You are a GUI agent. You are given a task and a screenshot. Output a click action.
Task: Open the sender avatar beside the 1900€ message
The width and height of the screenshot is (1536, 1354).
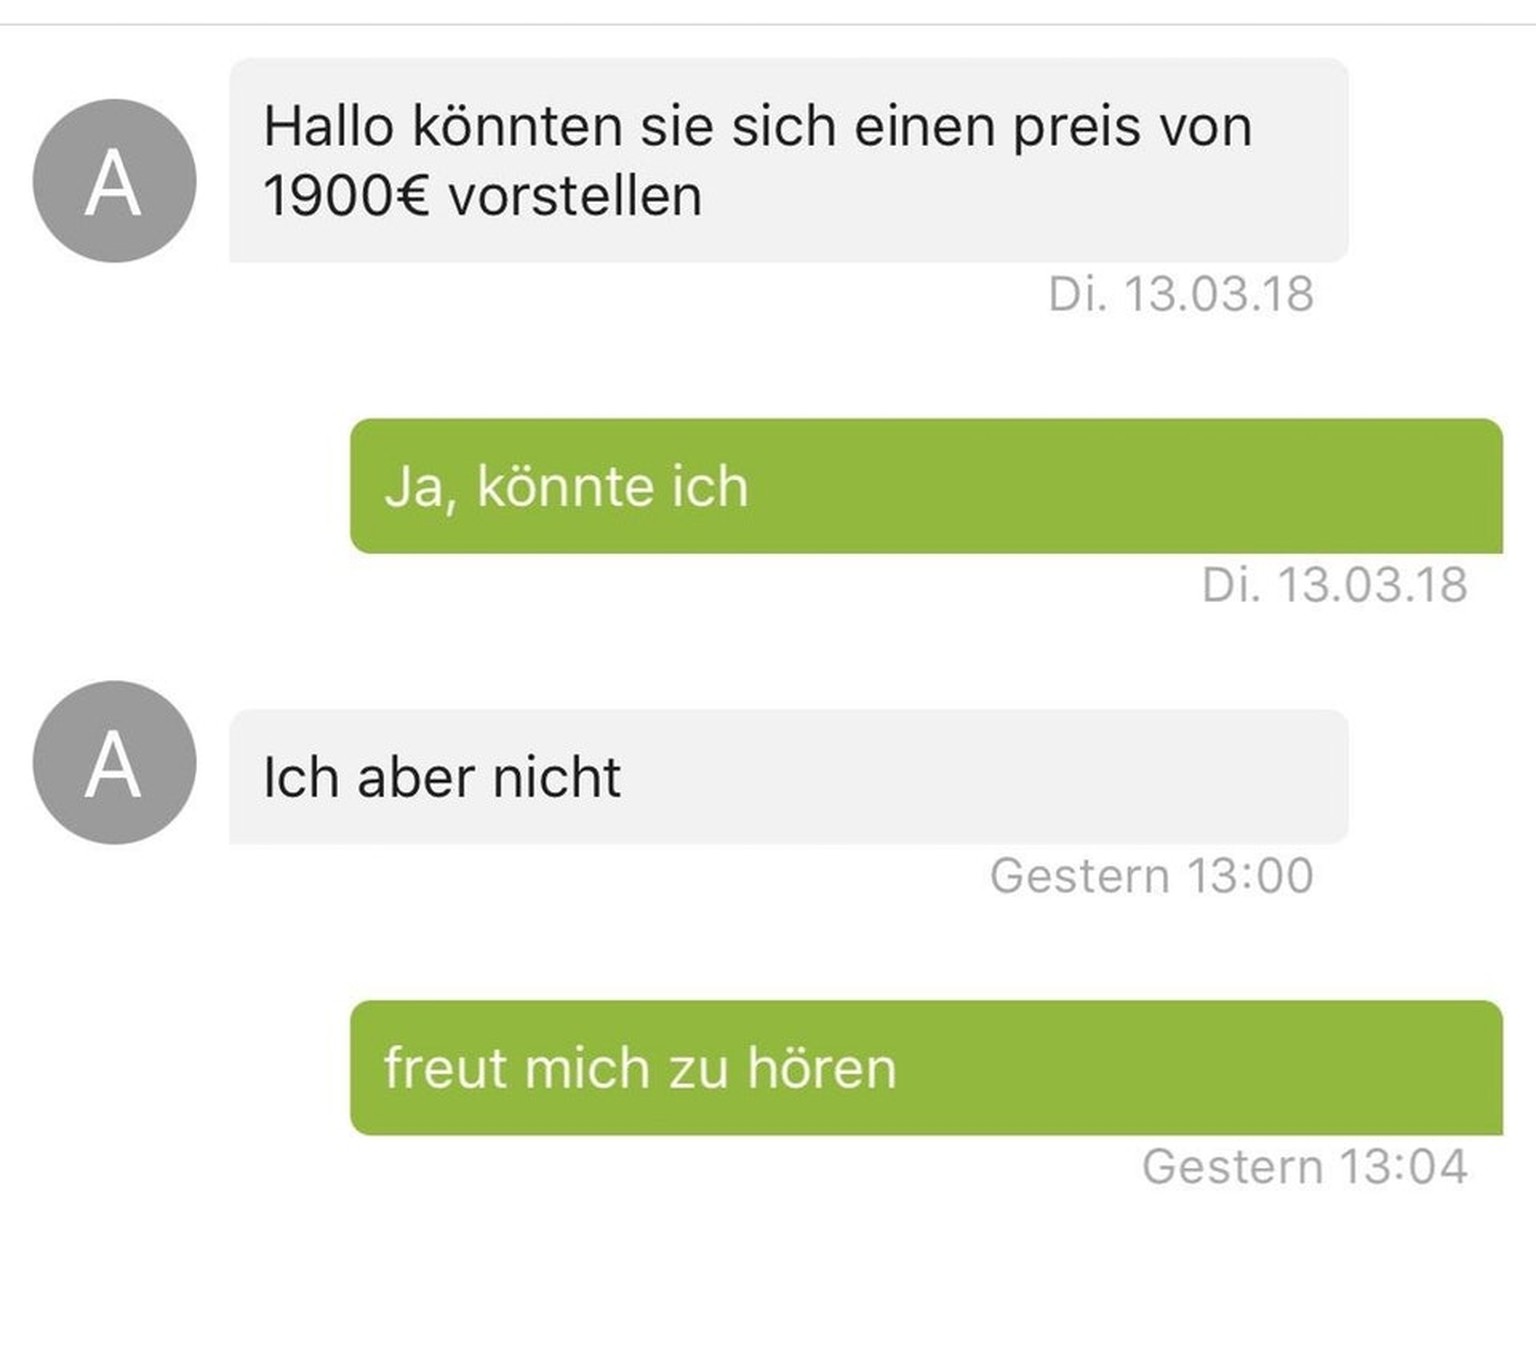click(114, 181)
